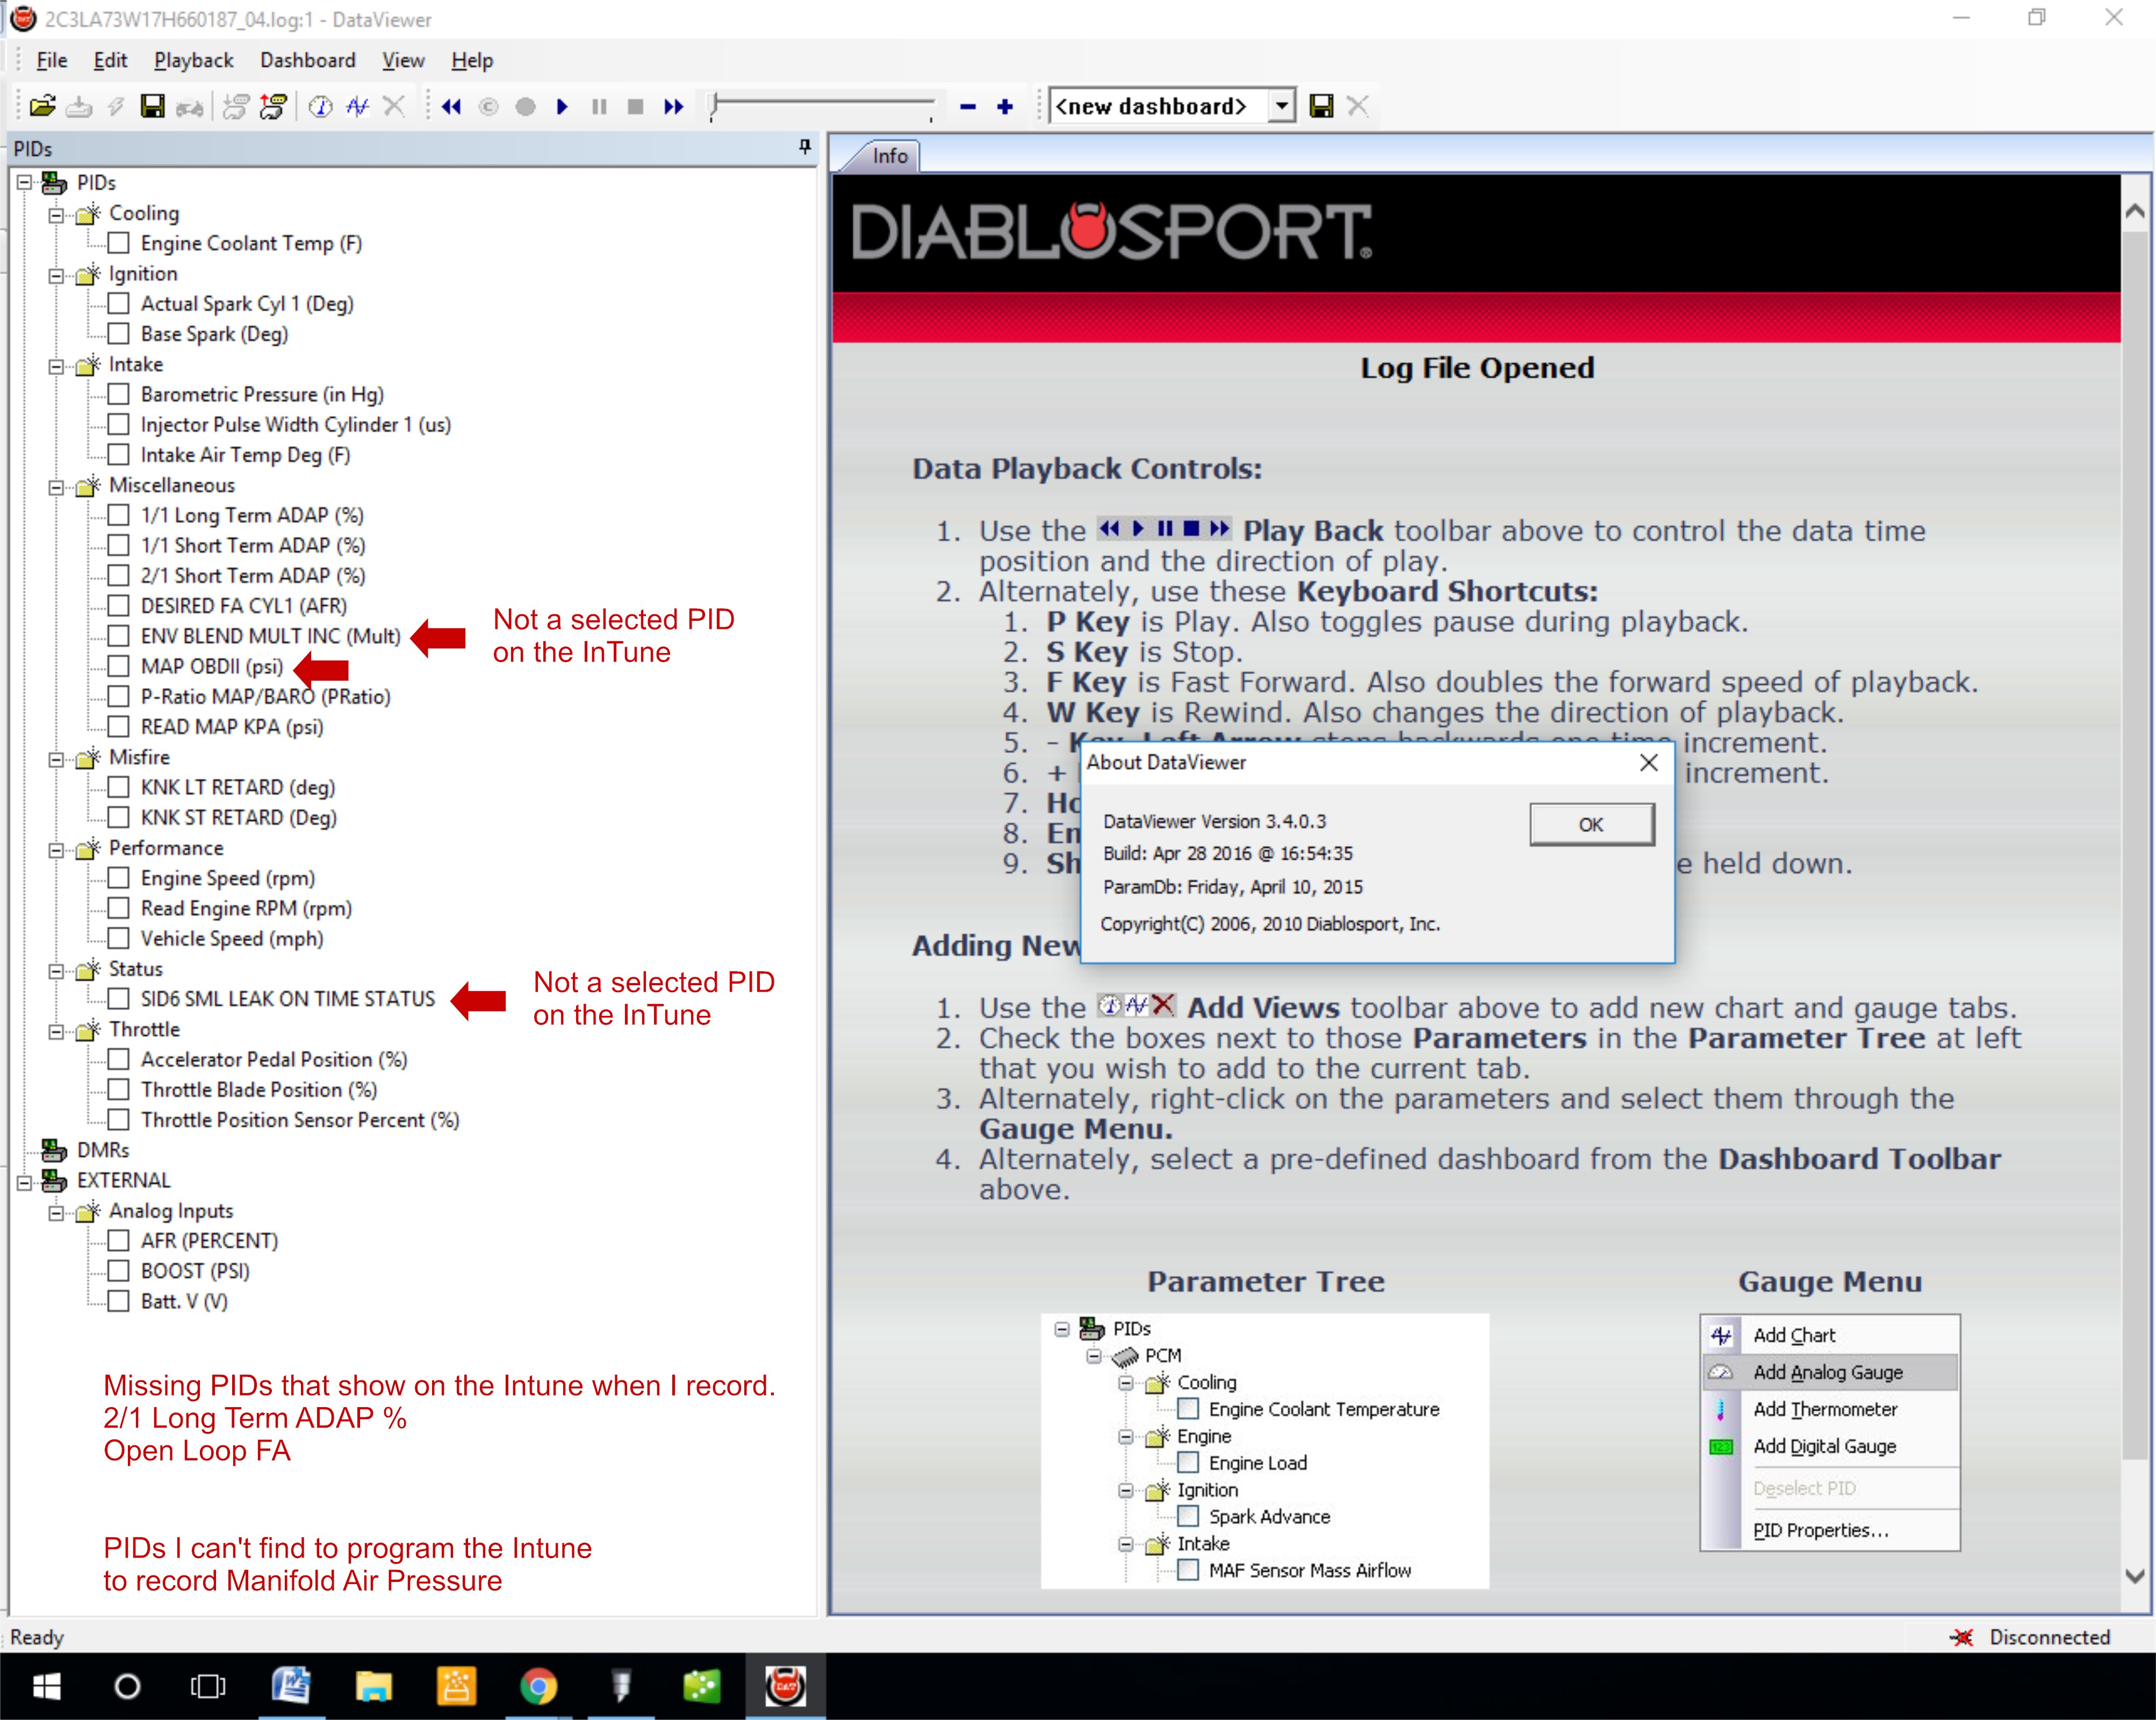Viewport: 2156px width, 1720px height.
Task: Delete dashboard with X icon beside dropdown
Action: 1357,106
